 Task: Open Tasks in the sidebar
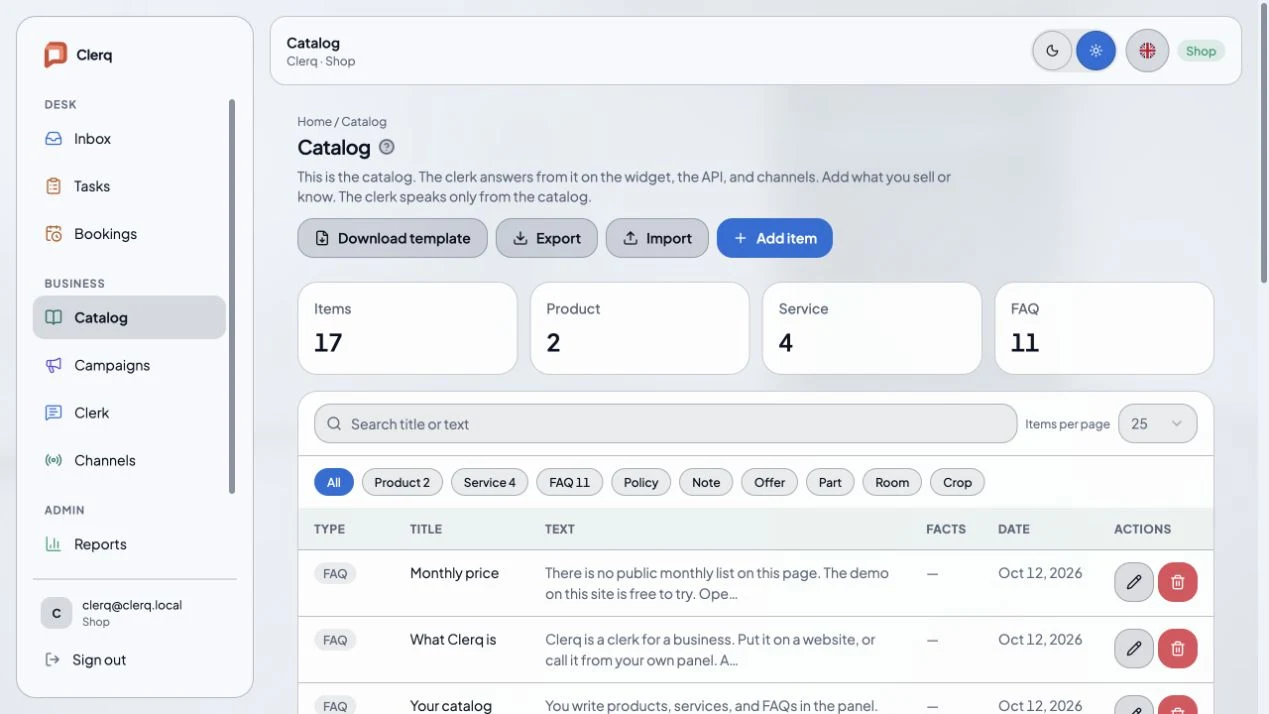pyautogui.click(x=129, y=186)
